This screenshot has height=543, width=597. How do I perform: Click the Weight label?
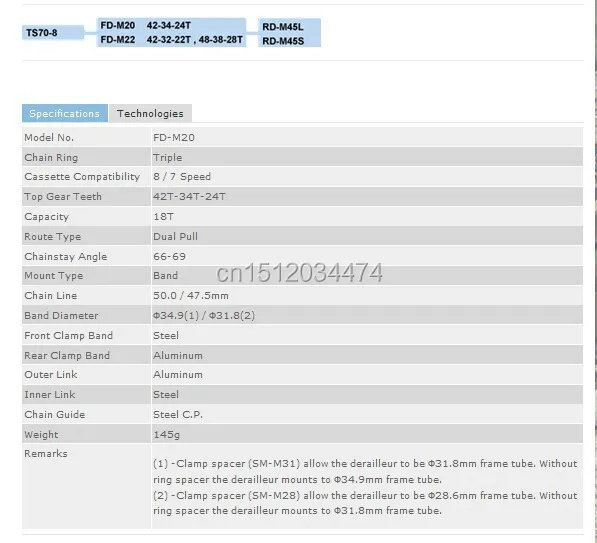tap(41, 434)
